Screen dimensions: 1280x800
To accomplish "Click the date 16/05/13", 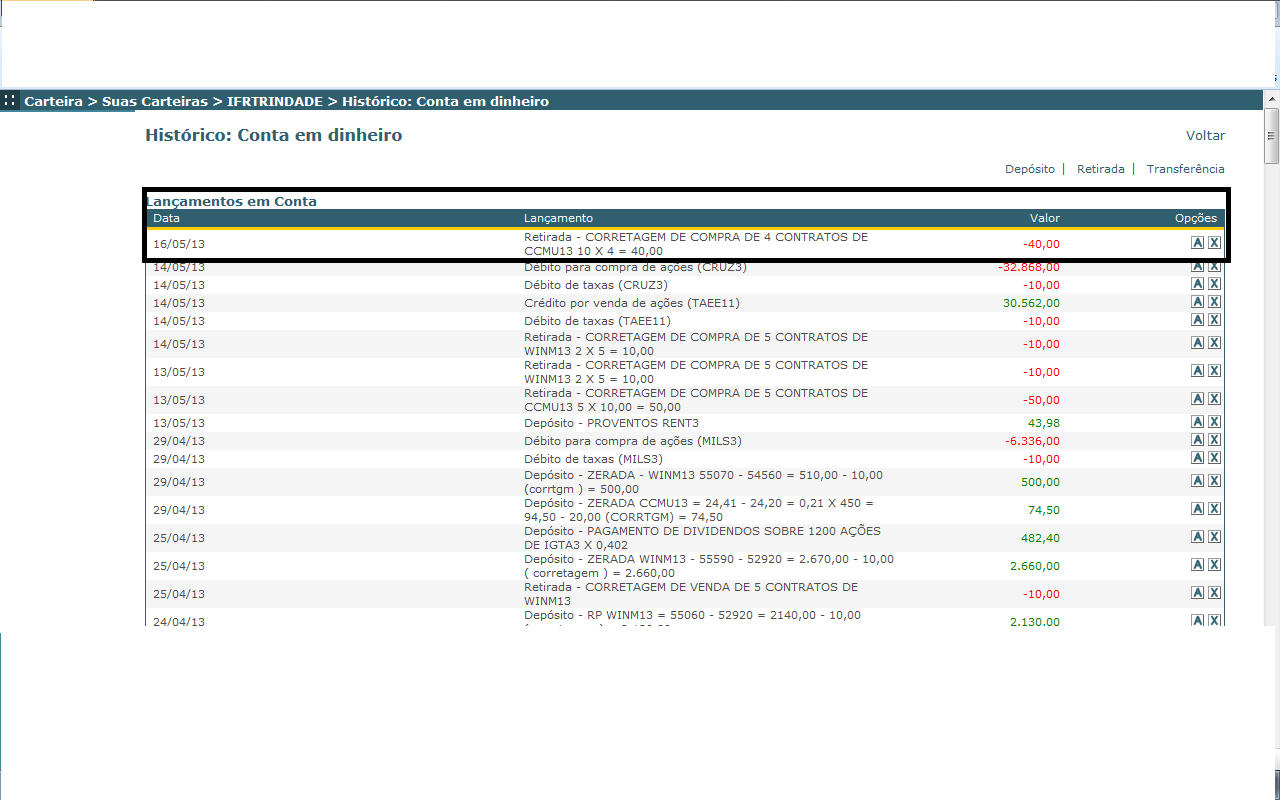I will tap(179, 244).
